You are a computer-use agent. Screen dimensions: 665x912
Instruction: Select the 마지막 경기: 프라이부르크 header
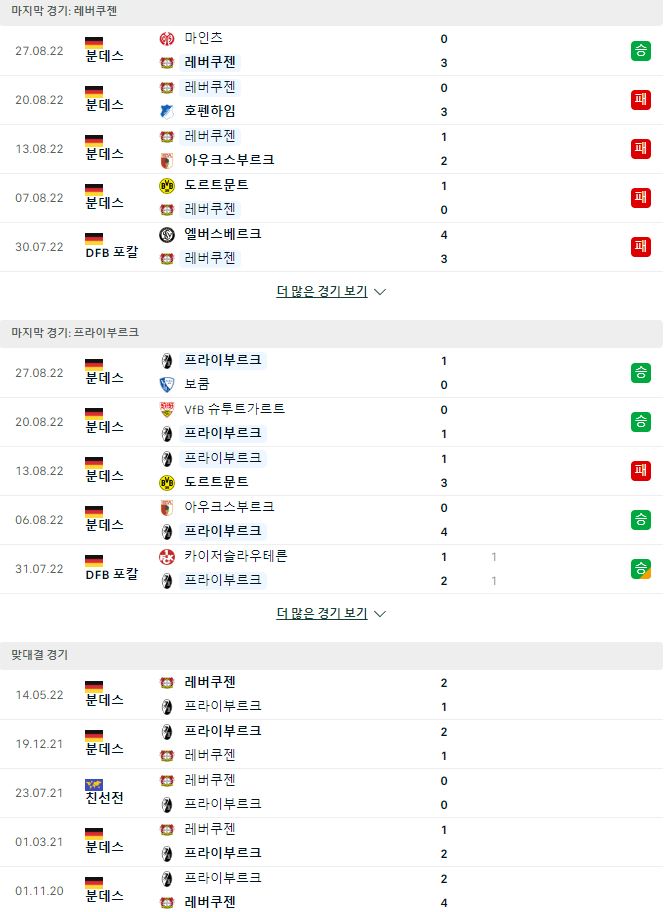75,333
